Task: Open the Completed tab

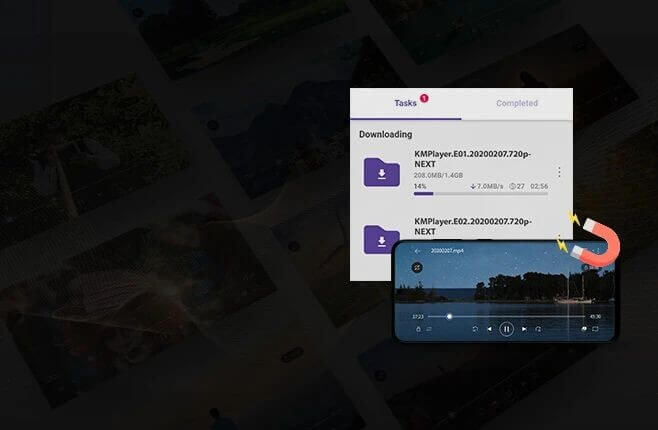Action: point(517,103)
